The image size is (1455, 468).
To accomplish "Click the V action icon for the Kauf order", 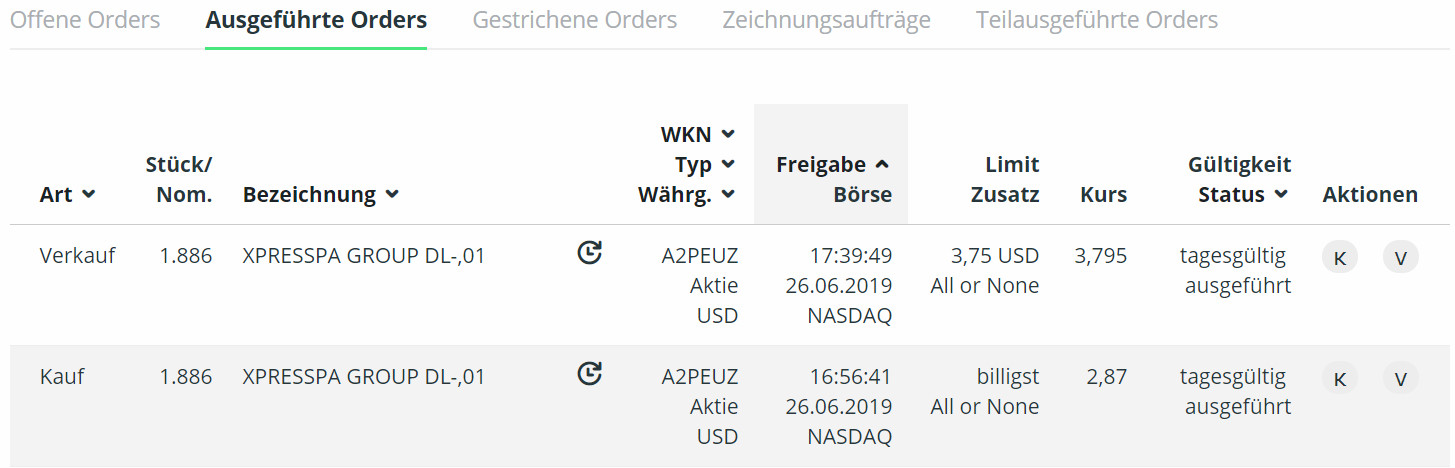I will pyautogui.click(x=1401, y=379).
